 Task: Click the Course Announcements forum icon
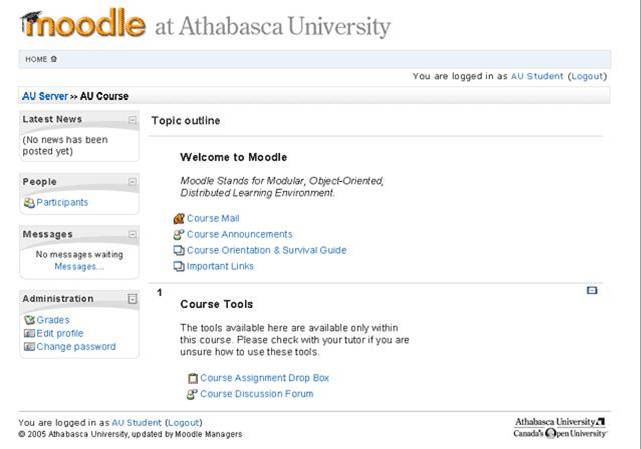coord(179,235)
